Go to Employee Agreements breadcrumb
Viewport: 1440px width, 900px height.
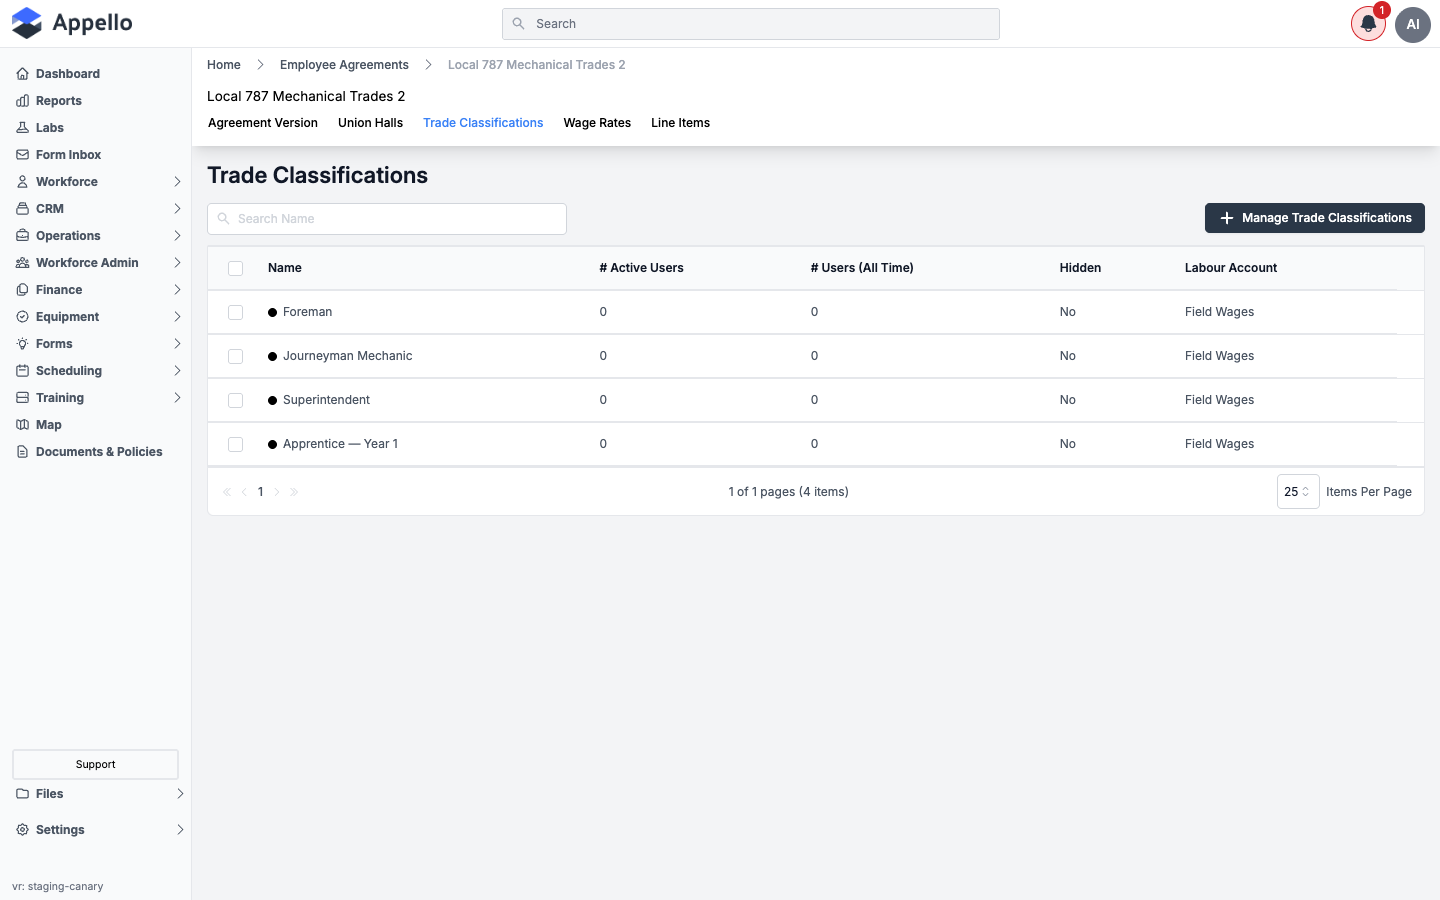(x=344, y=65)
